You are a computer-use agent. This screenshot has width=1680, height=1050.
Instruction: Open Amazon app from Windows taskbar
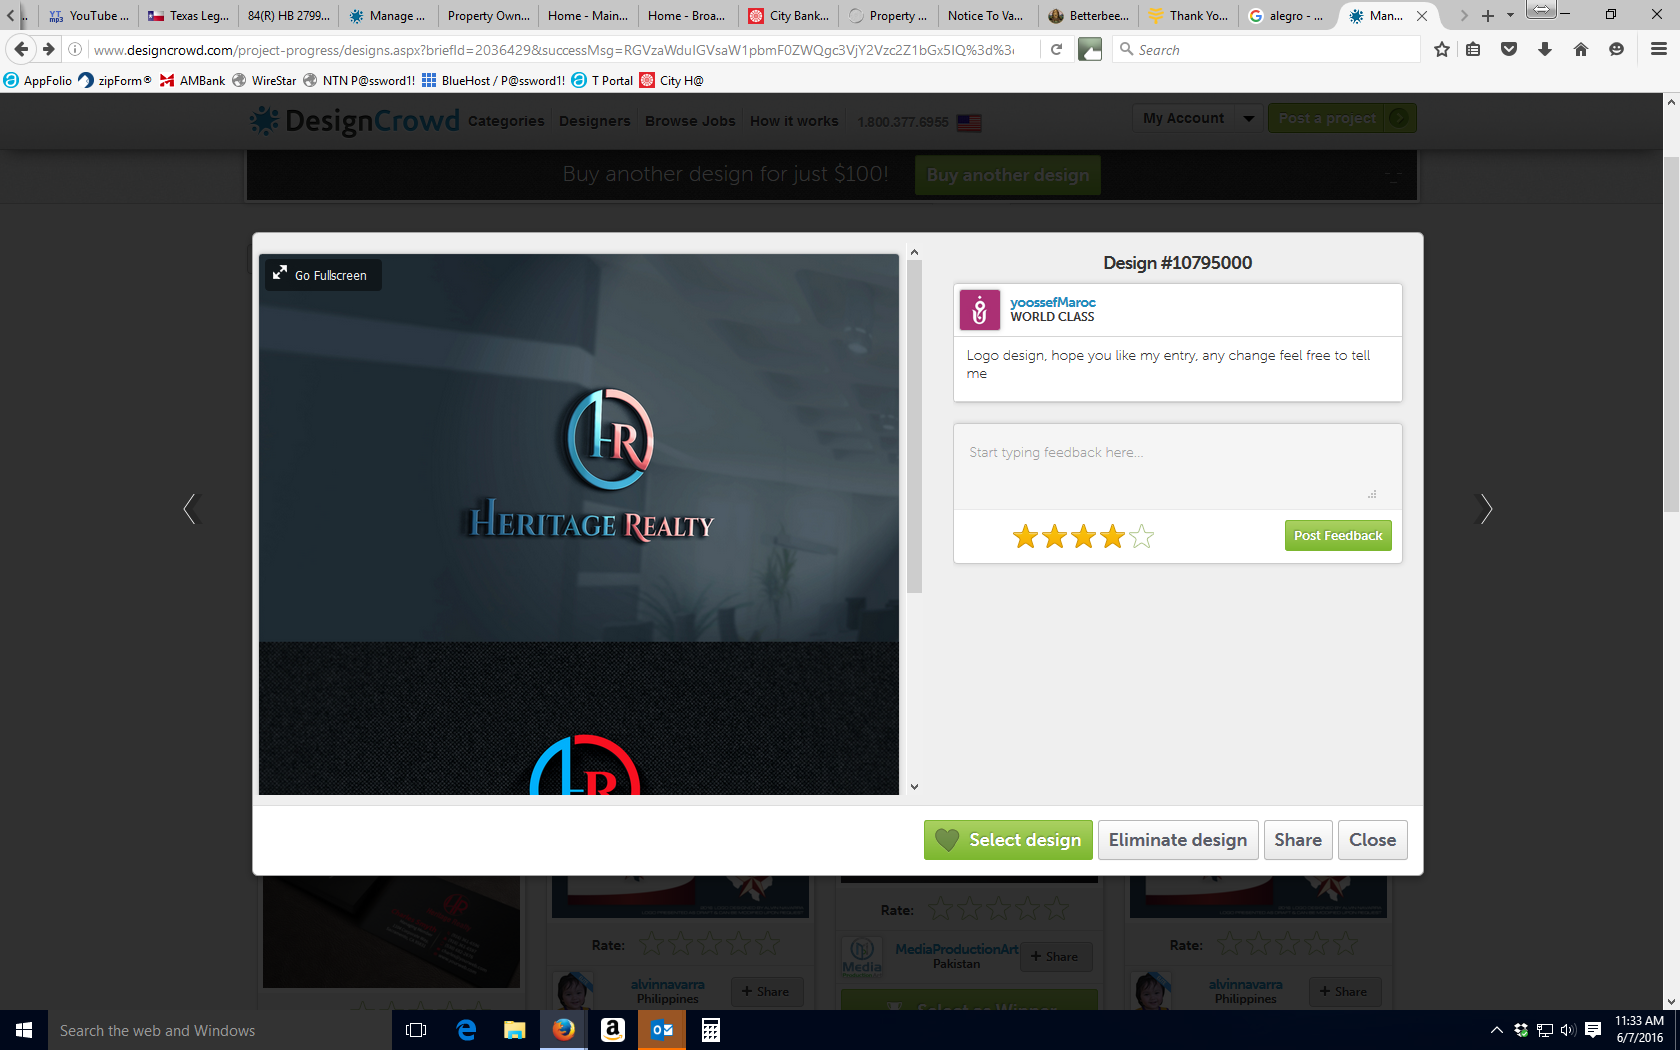tap(612, 1029)
